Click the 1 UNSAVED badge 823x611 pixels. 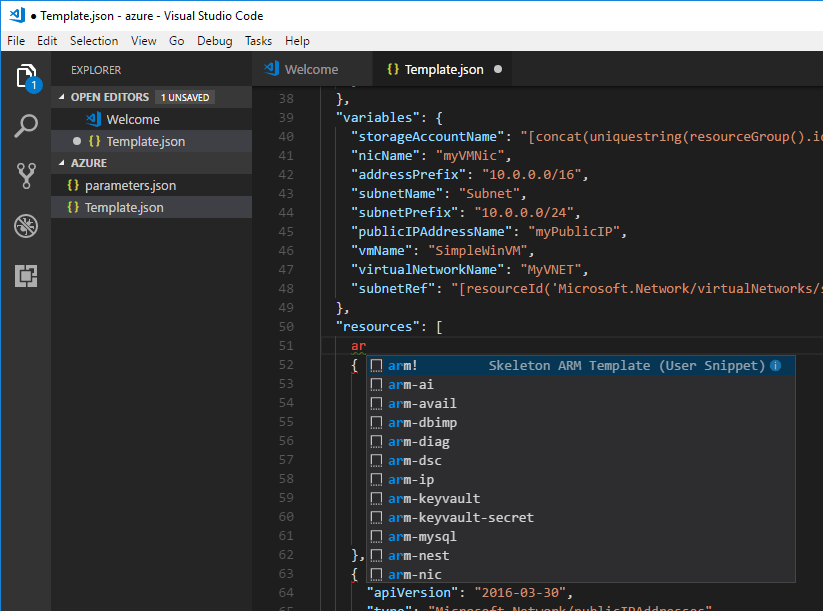pyautogui.click(x=185, y=97)
